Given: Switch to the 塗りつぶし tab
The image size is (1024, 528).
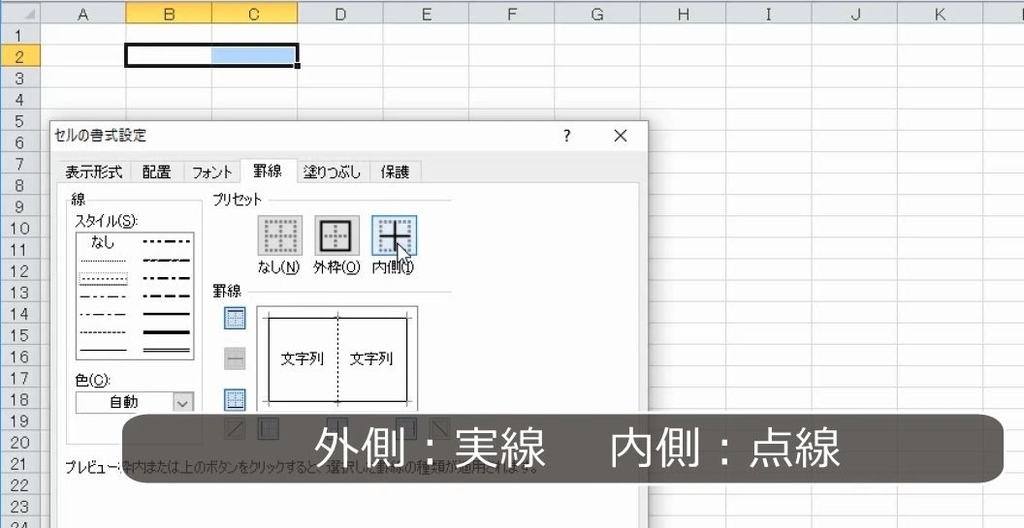Looking at the screenshot, I should click(332, 172).
